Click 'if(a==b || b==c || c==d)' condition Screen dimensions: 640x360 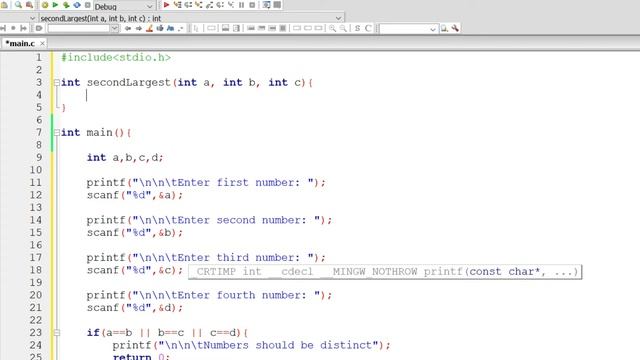pyautogui.click(x=164, y=333)
